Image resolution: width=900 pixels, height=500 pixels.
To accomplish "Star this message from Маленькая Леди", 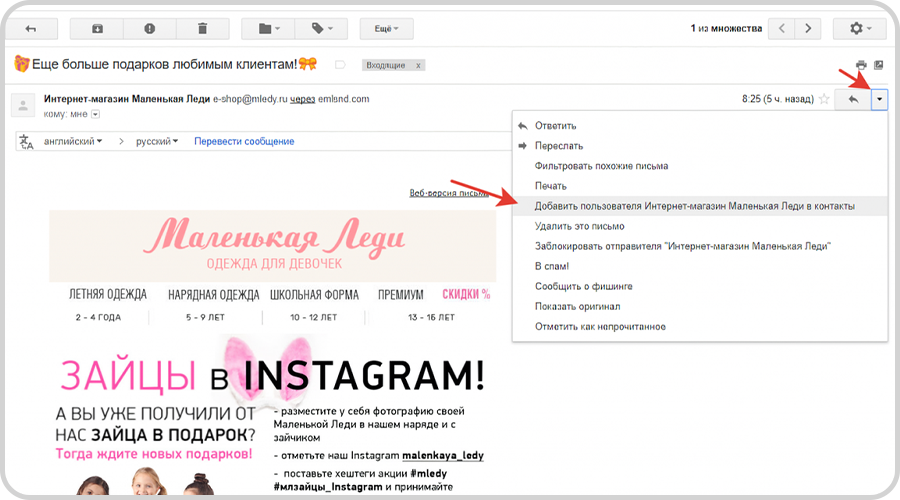I will (824, 99).
